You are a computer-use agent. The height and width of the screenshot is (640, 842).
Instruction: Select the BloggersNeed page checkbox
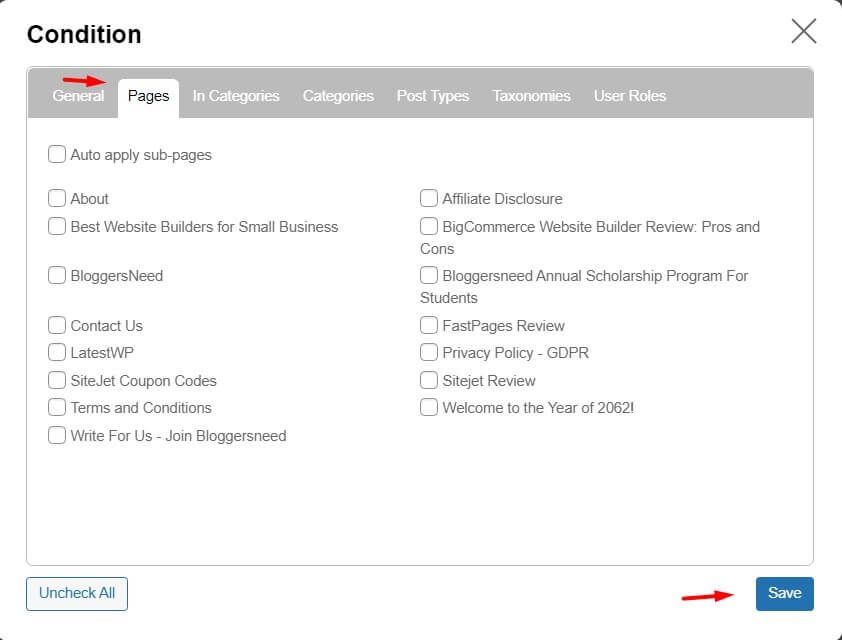(x=57, y=276)
